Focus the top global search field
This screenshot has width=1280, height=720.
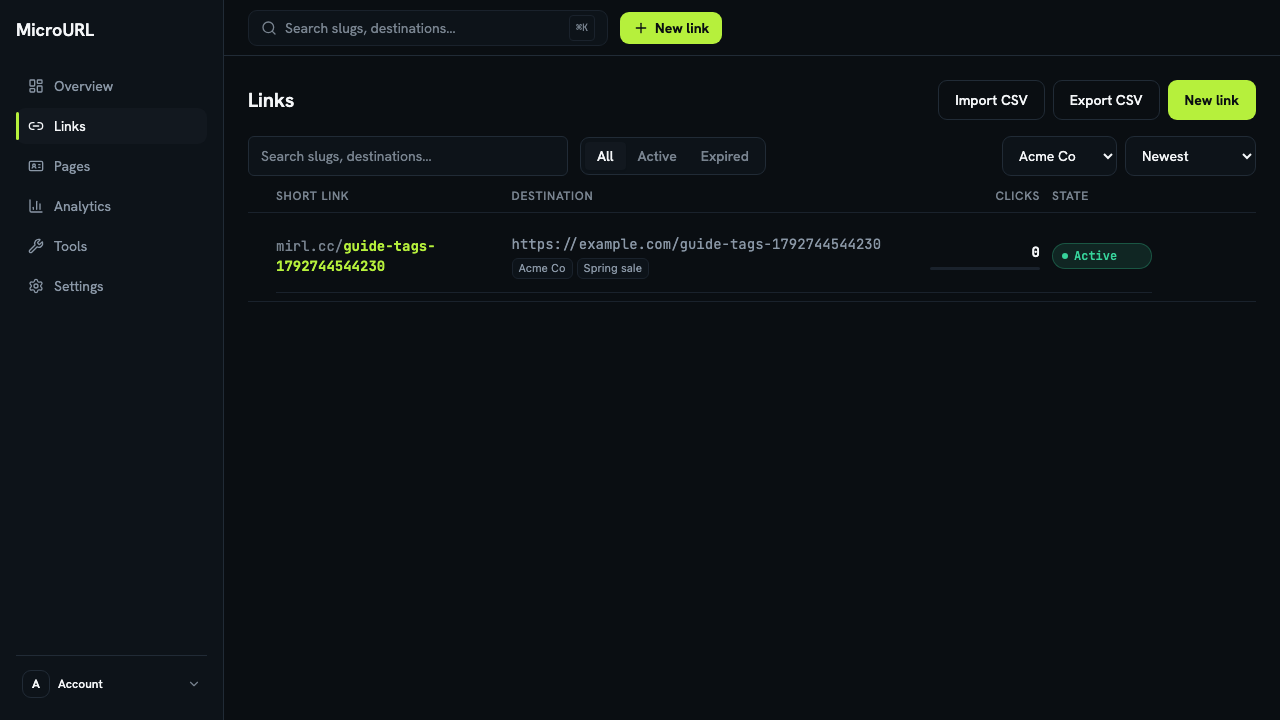pos(428,28)
